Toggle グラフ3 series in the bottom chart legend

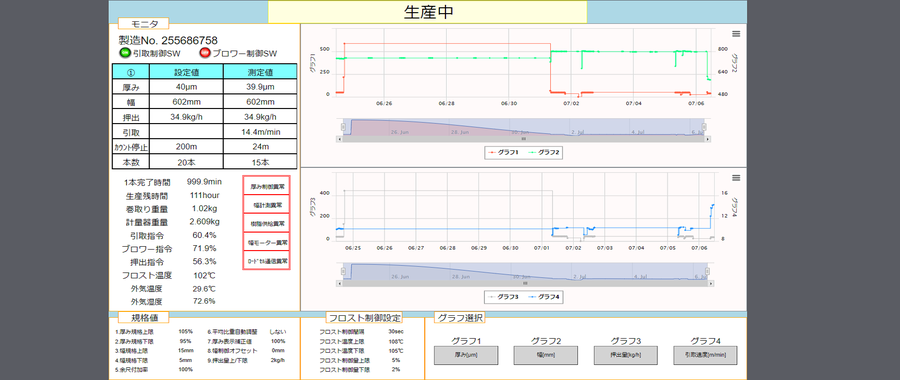point(503,297)
